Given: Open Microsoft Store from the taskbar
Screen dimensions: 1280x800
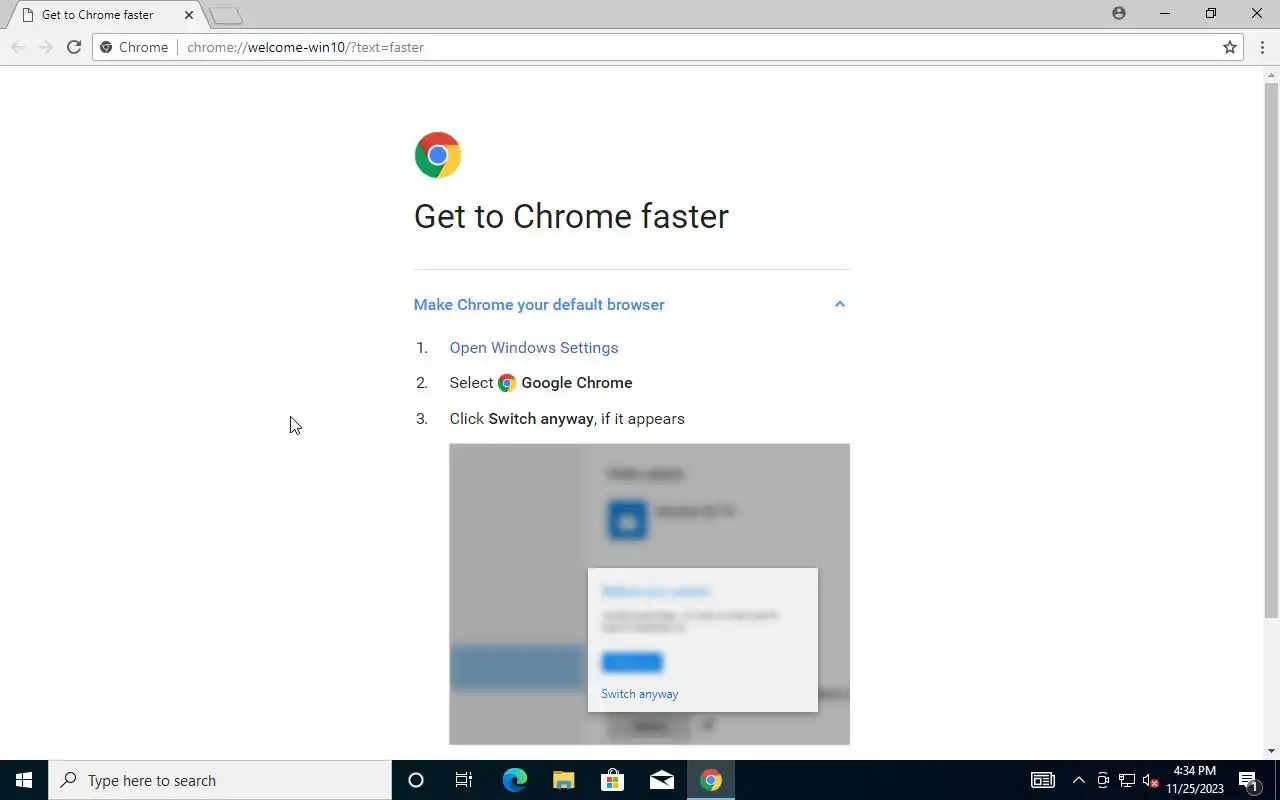Looking at the screenshot, I should coord(612,780).
